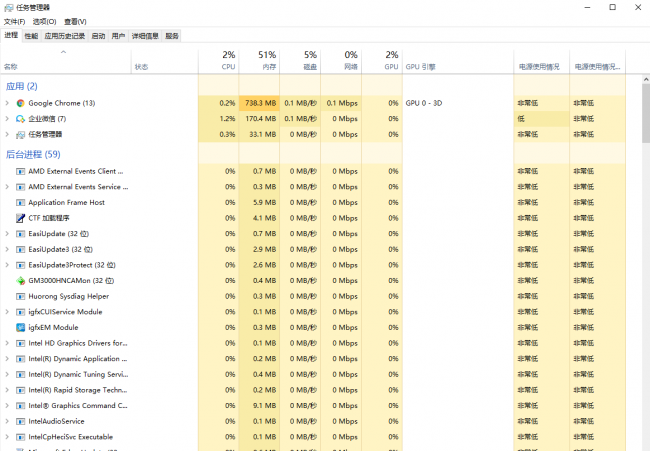Click the Intel(R) Dynamic Application icon

click(x=20, y=359)
